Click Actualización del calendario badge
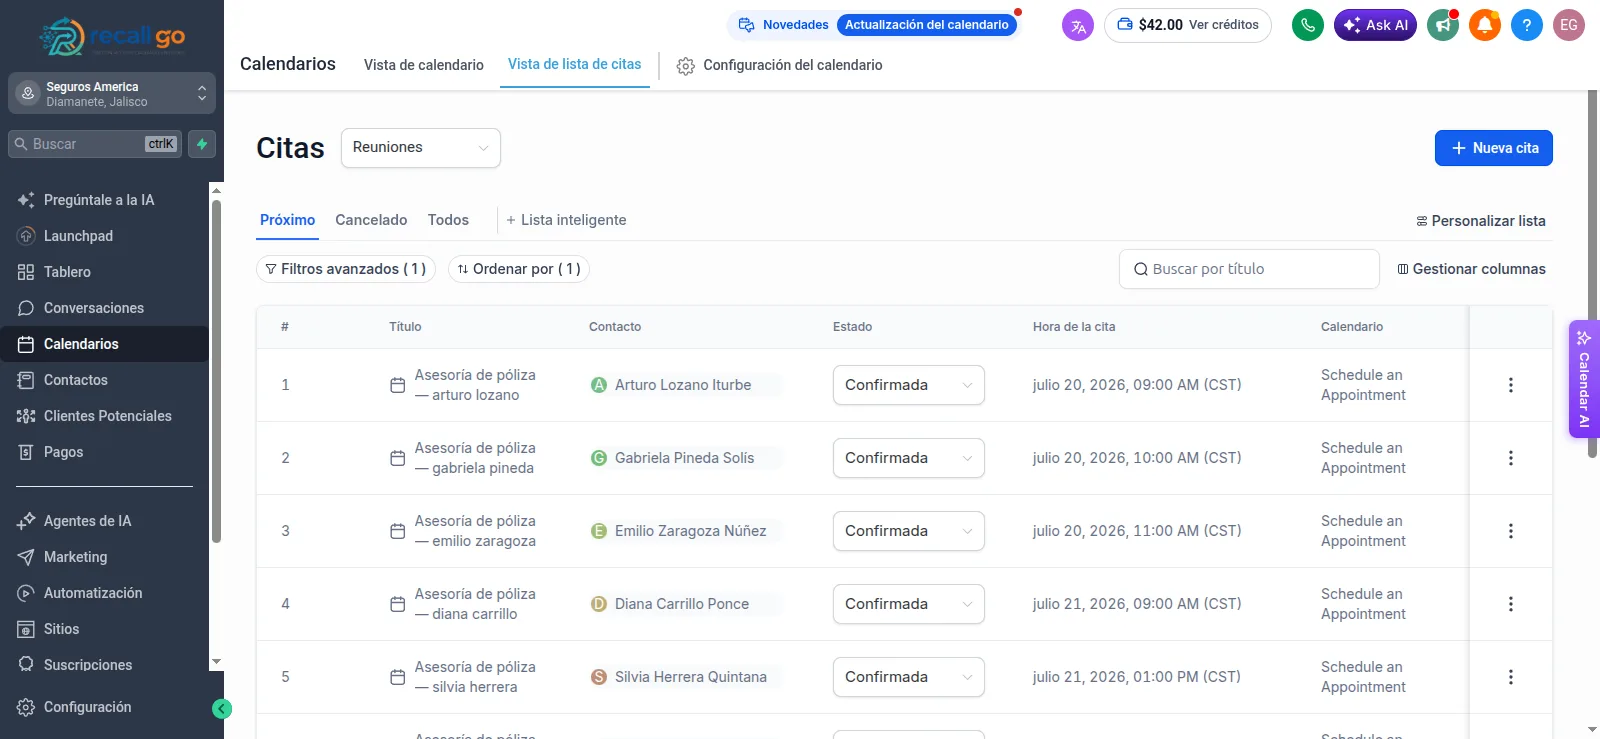The height and width of the screenshot is (739, 1600). 927,25
